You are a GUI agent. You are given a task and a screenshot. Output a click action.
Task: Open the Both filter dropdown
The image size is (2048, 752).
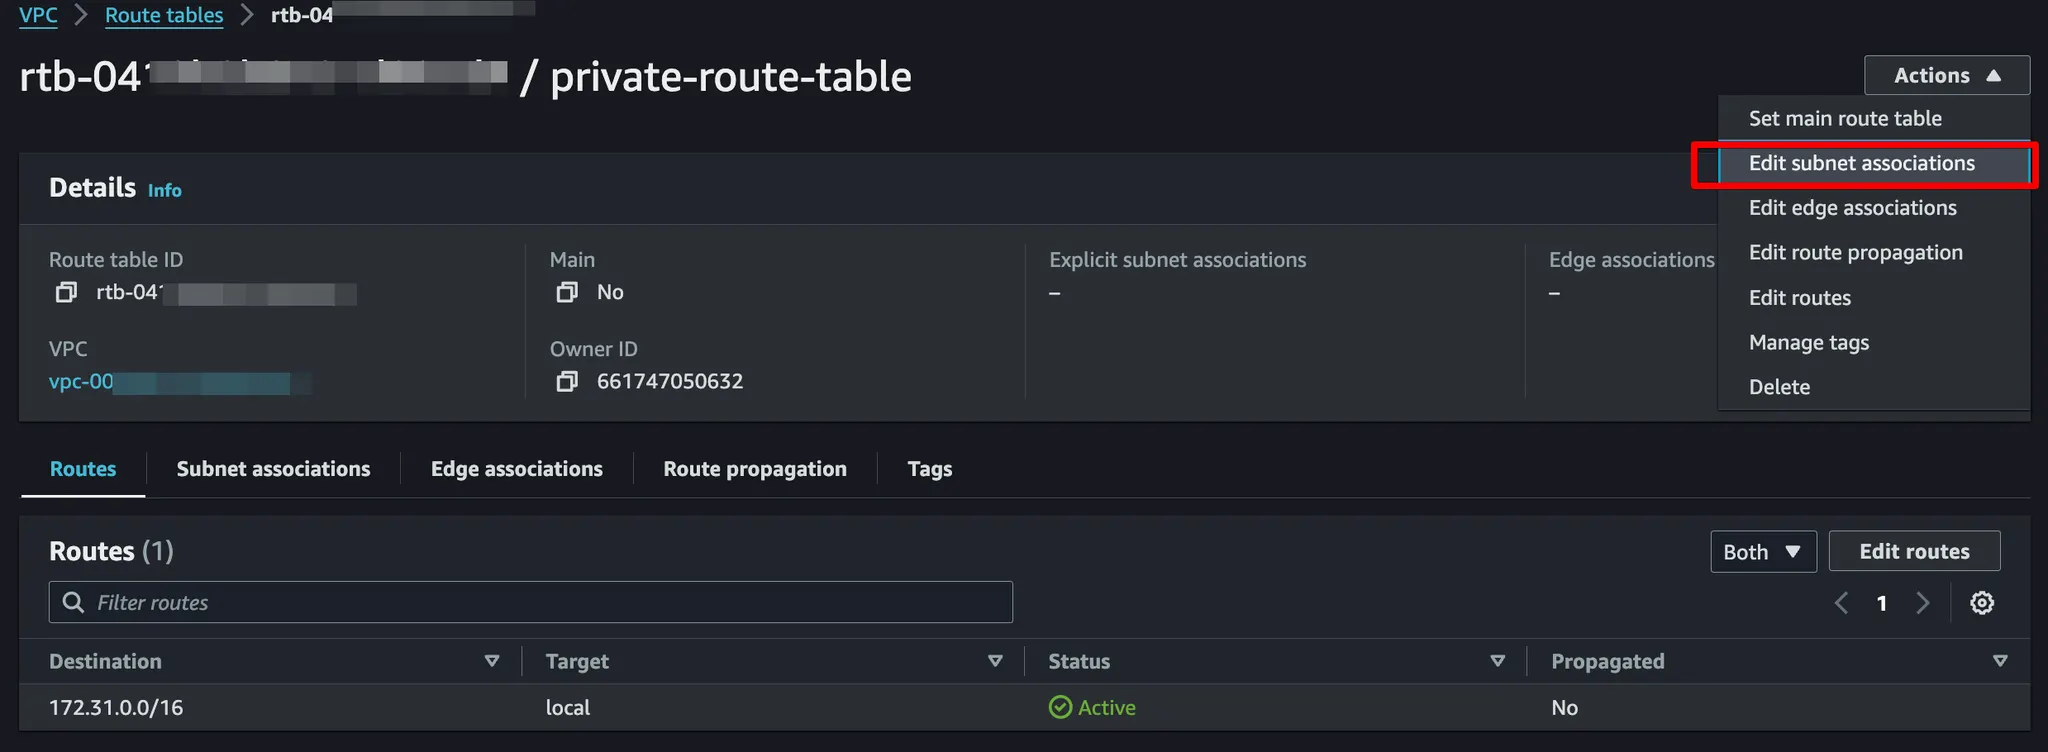(1762, 552)
